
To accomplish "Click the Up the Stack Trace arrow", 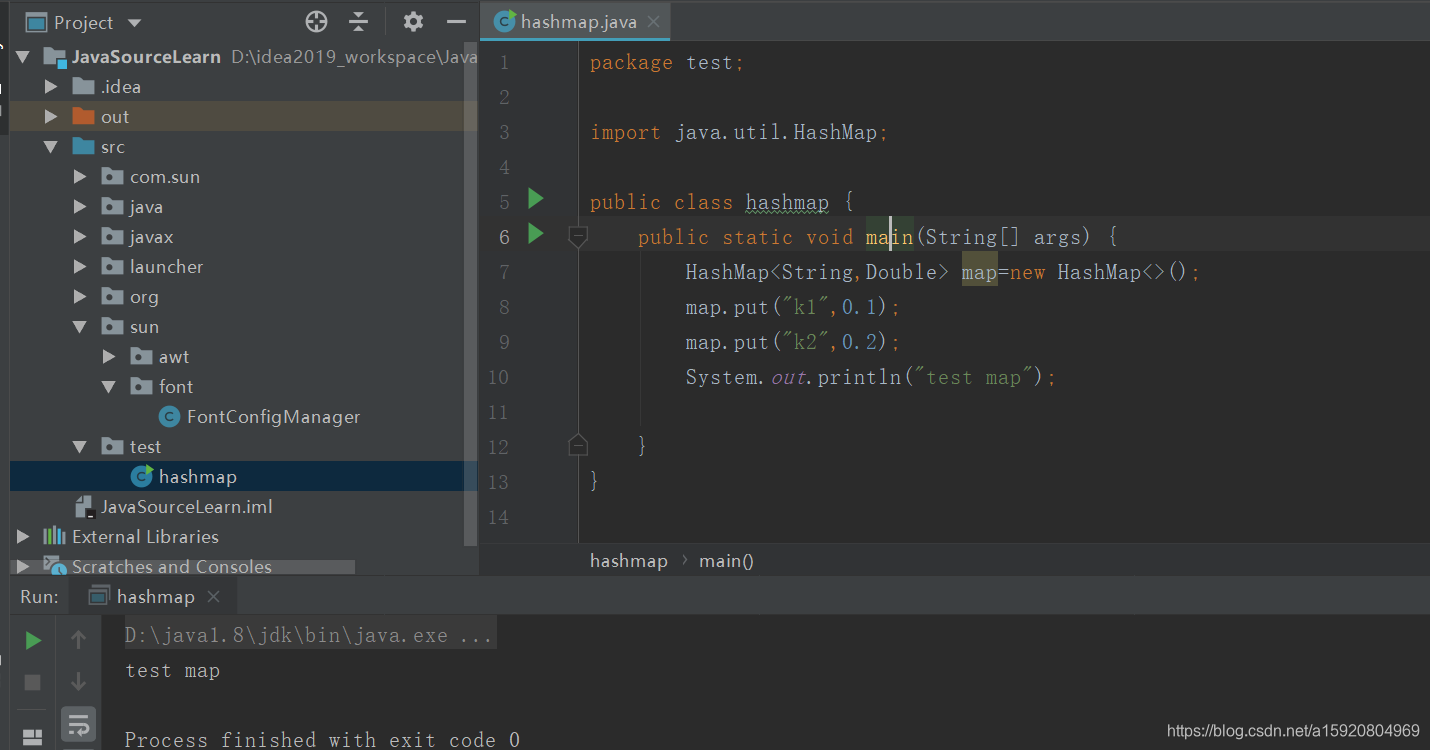I will pyautogui.click(x=78, y=640).
